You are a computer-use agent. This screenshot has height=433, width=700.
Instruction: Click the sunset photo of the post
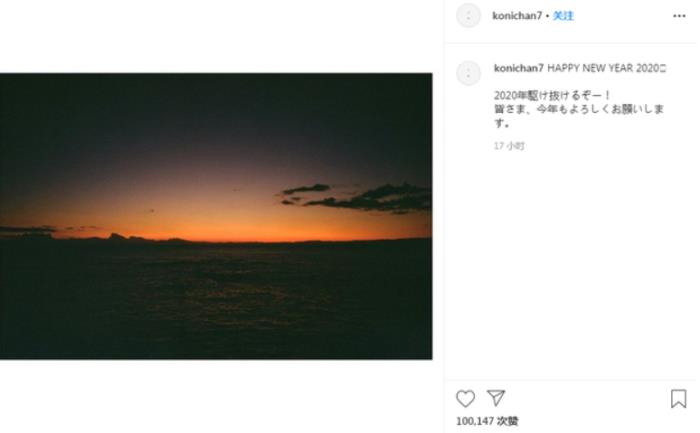coord(216,216)
